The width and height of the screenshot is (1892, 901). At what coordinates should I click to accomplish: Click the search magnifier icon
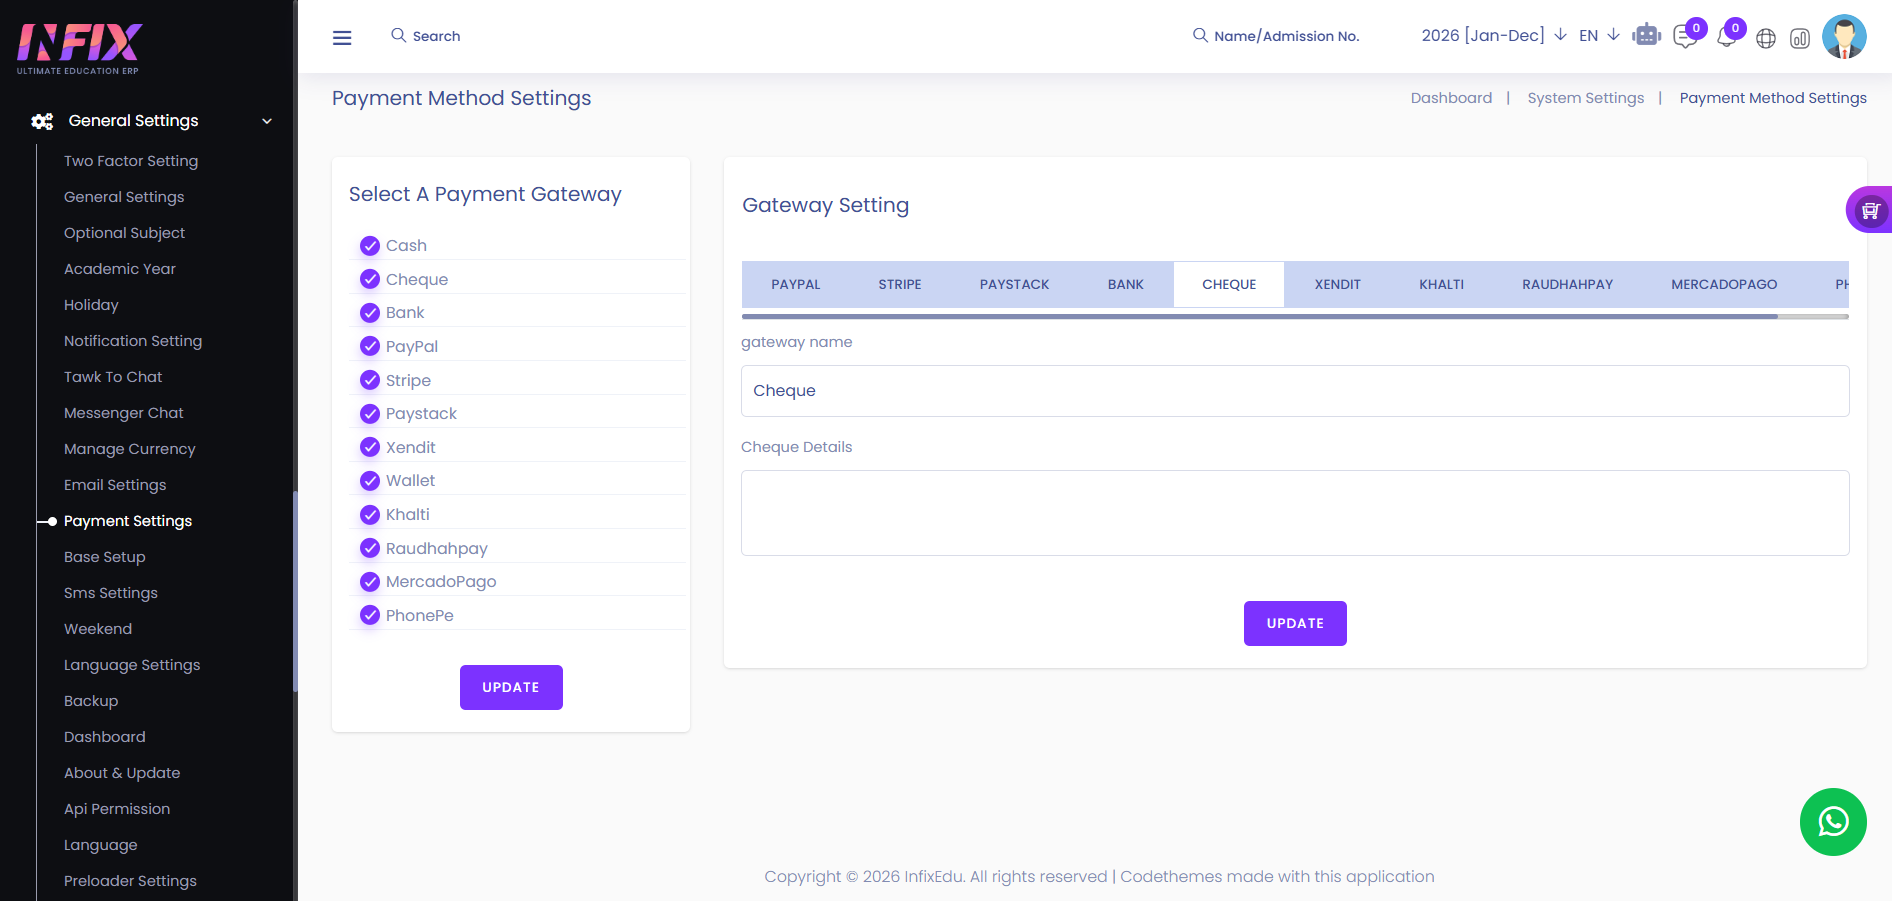pyautogui.click(x=398, y=36)
